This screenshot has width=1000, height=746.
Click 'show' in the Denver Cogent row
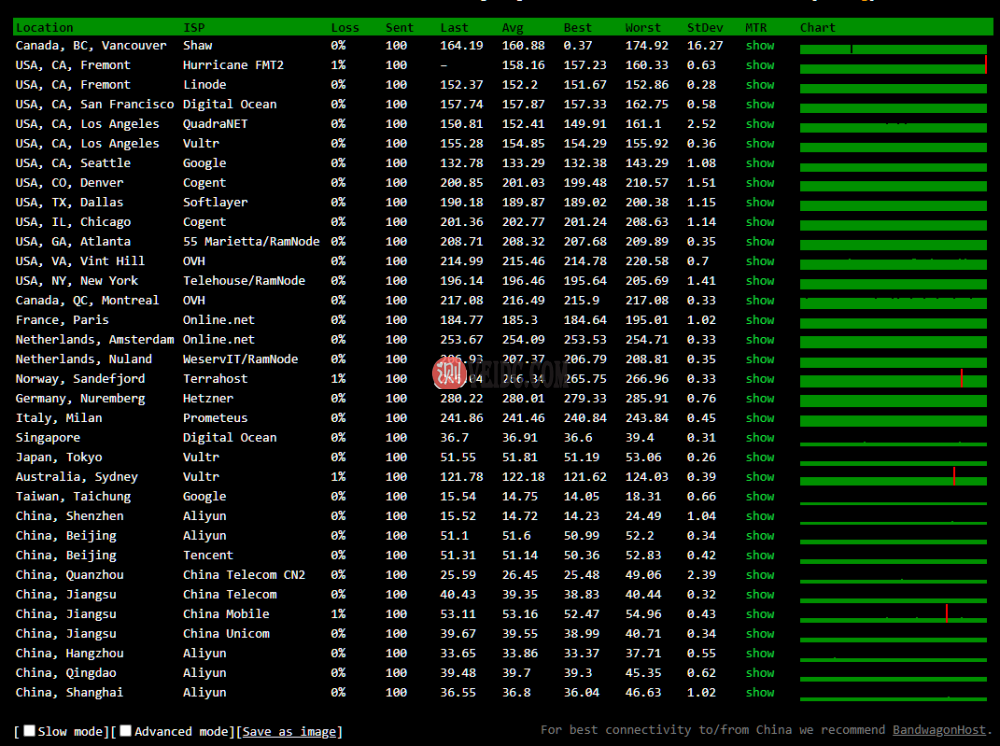[x=760, y=182]
